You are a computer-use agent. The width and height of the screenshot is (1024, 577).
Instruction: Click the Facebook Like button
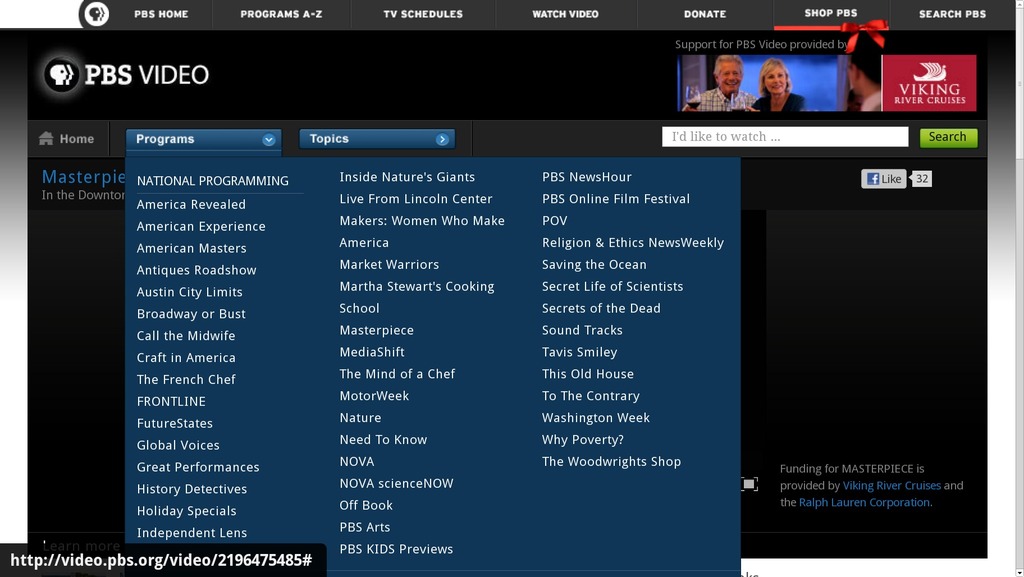tap(884, 179)
